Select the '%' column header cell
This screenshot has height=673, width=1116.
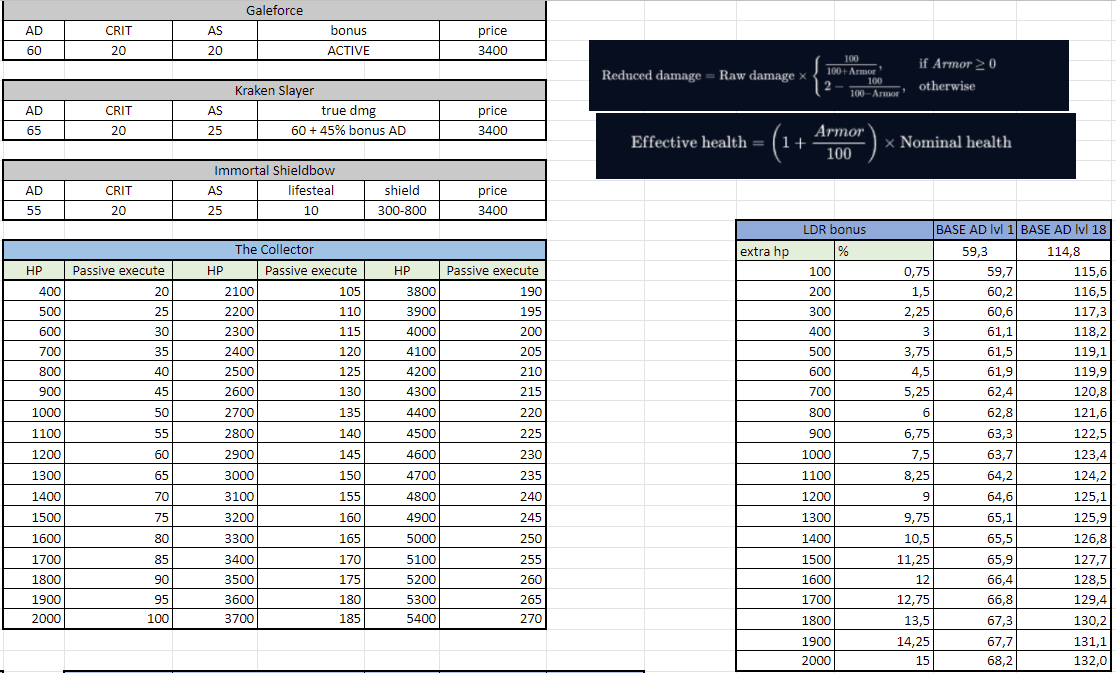884,251
